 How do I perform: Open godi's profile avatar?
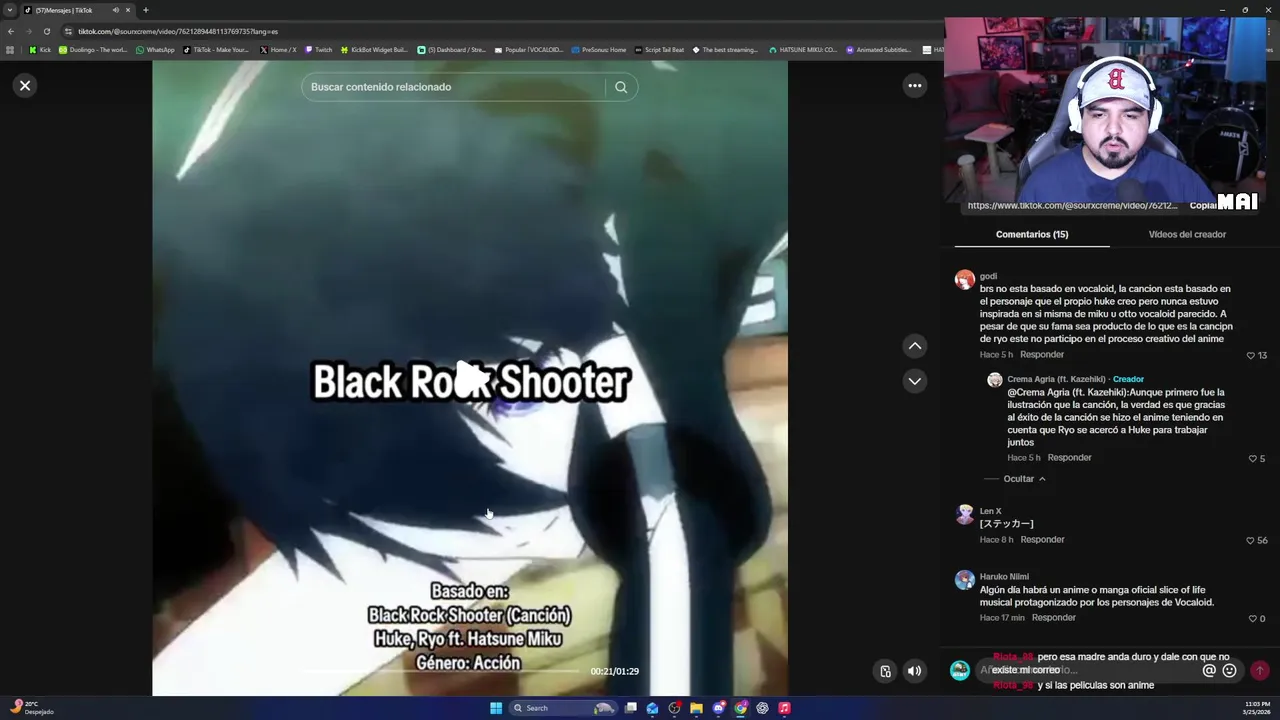click(x=964, y=280)
